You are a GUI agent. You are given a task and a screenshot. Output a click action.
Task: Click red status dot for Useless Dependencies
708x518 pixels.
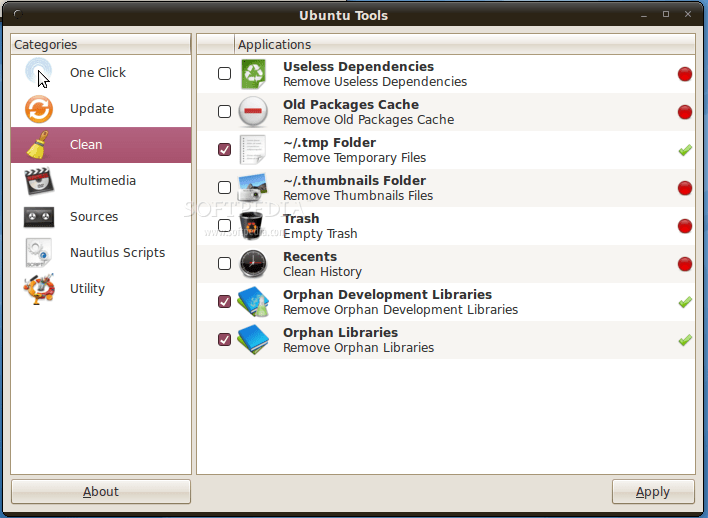[685, 74]
